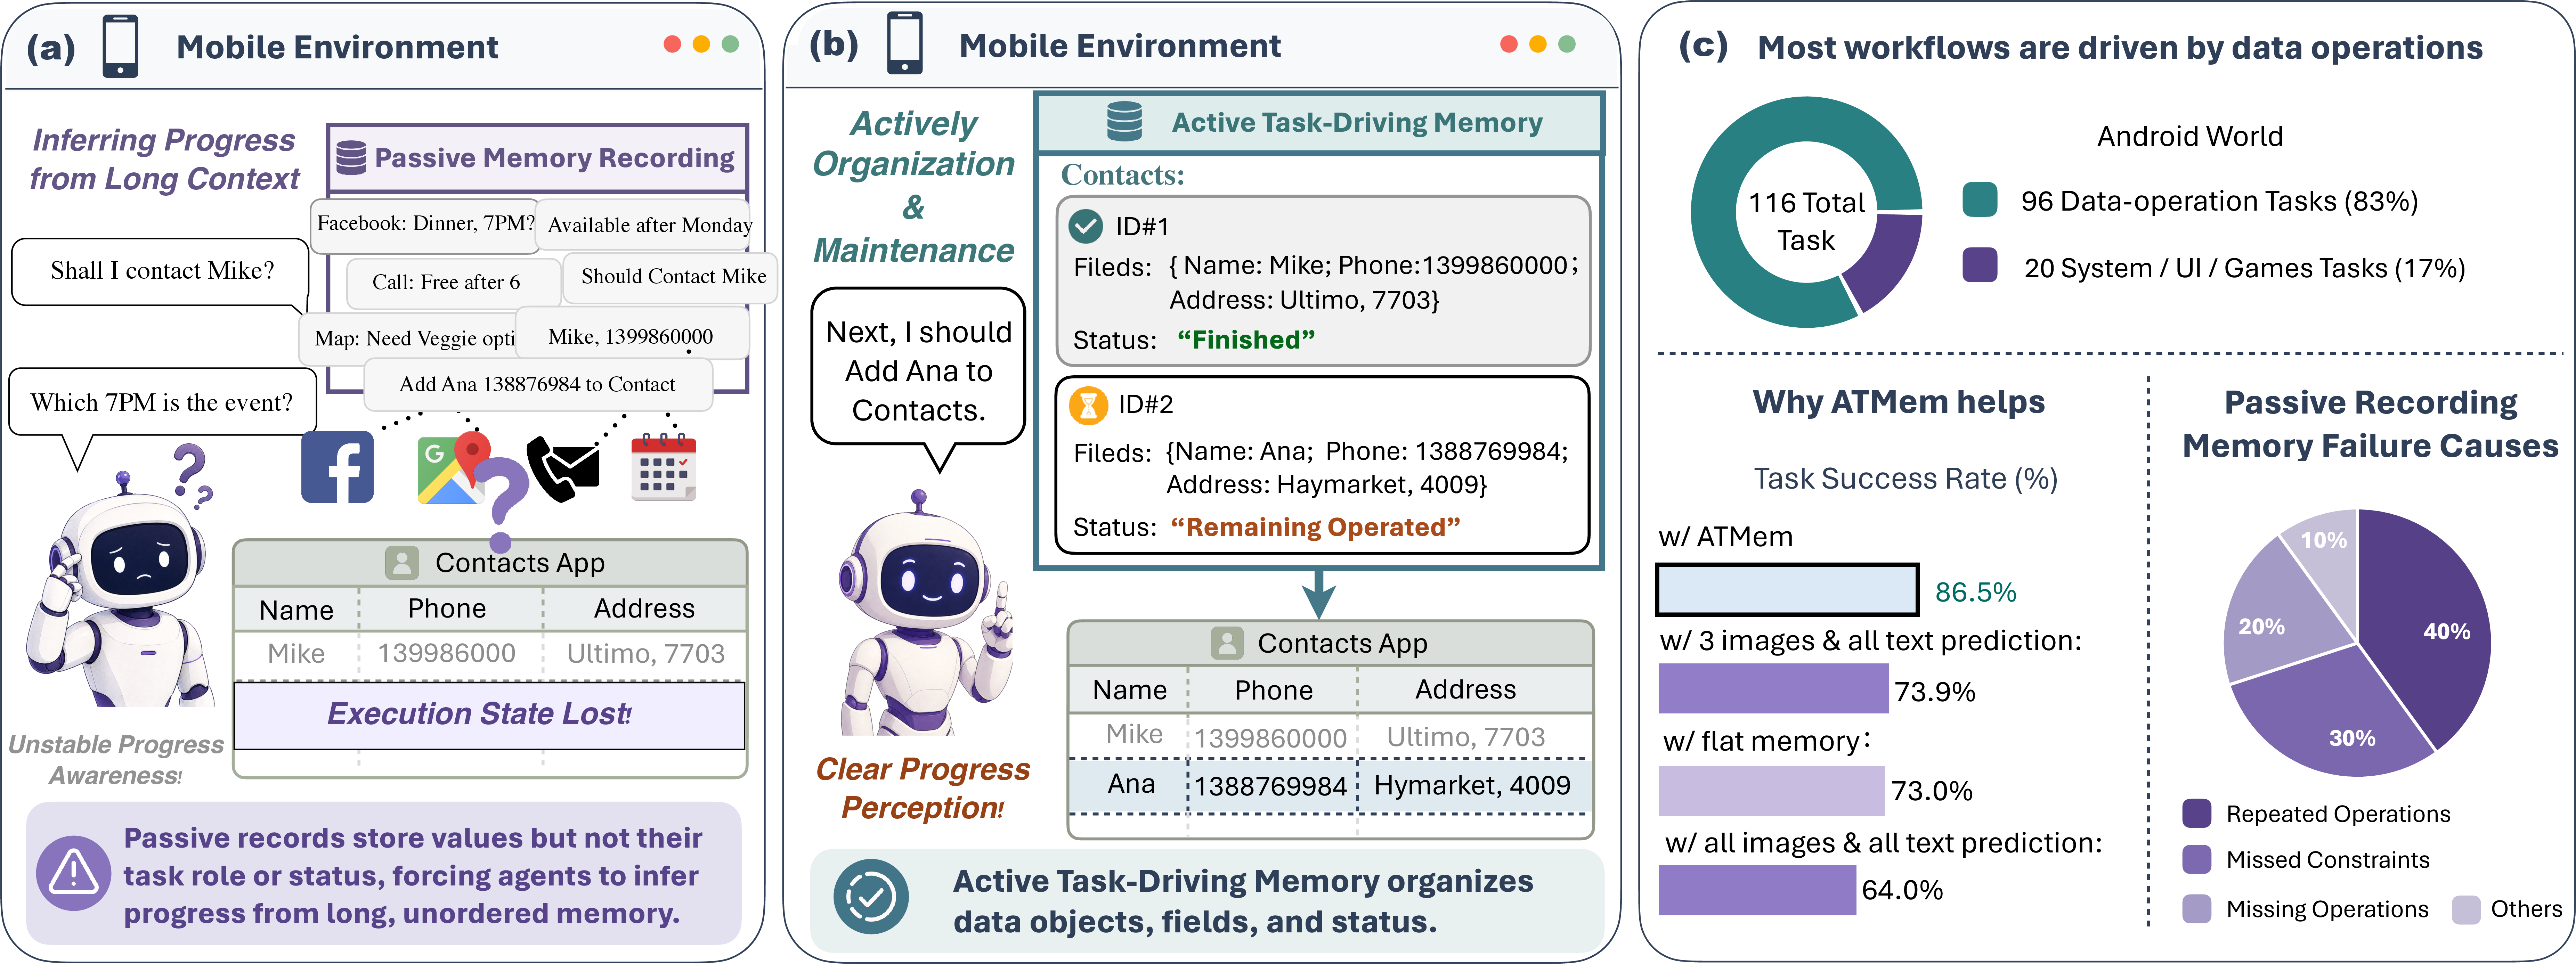Click the green dot in panel (b) header
This screenshot has height=964, width=2576.
[x=1567, y=44]
